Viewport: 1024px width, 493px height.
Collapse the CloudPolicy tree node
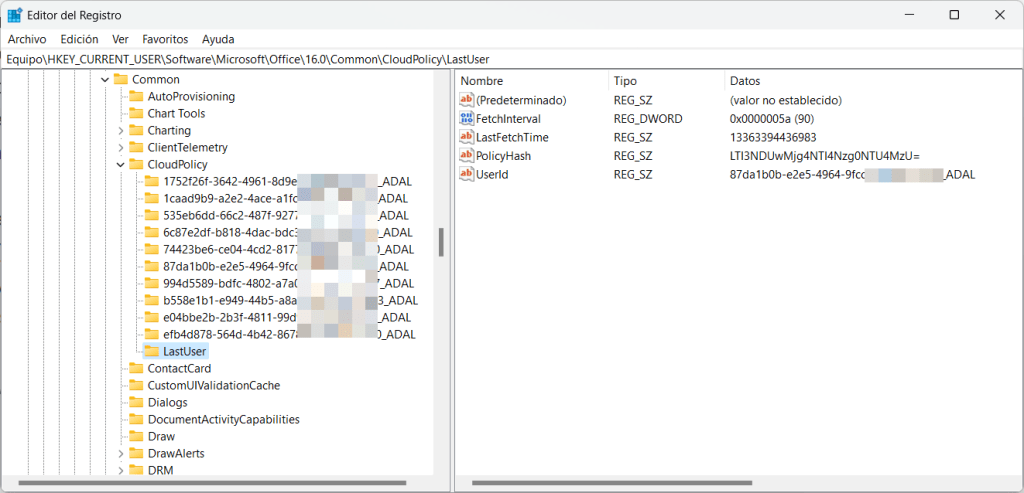click(121, 164)
